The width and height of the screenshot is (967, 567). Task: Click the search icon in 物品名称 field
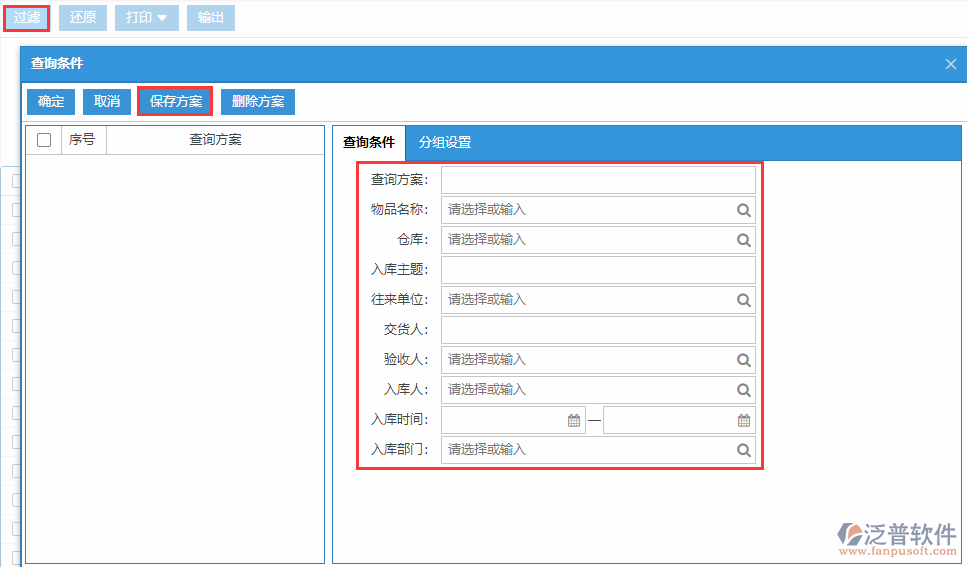(744, 210)
